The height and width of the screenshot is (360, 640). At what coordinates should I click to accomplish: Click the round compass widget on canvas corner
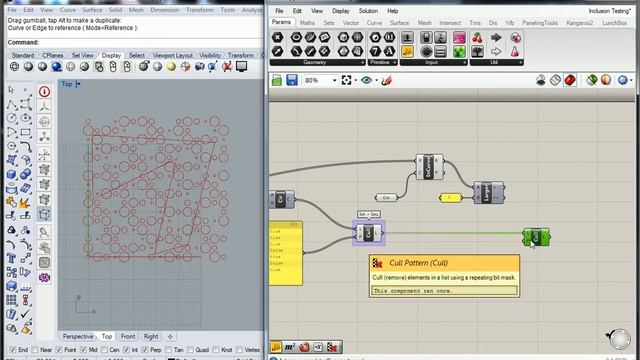620,339
